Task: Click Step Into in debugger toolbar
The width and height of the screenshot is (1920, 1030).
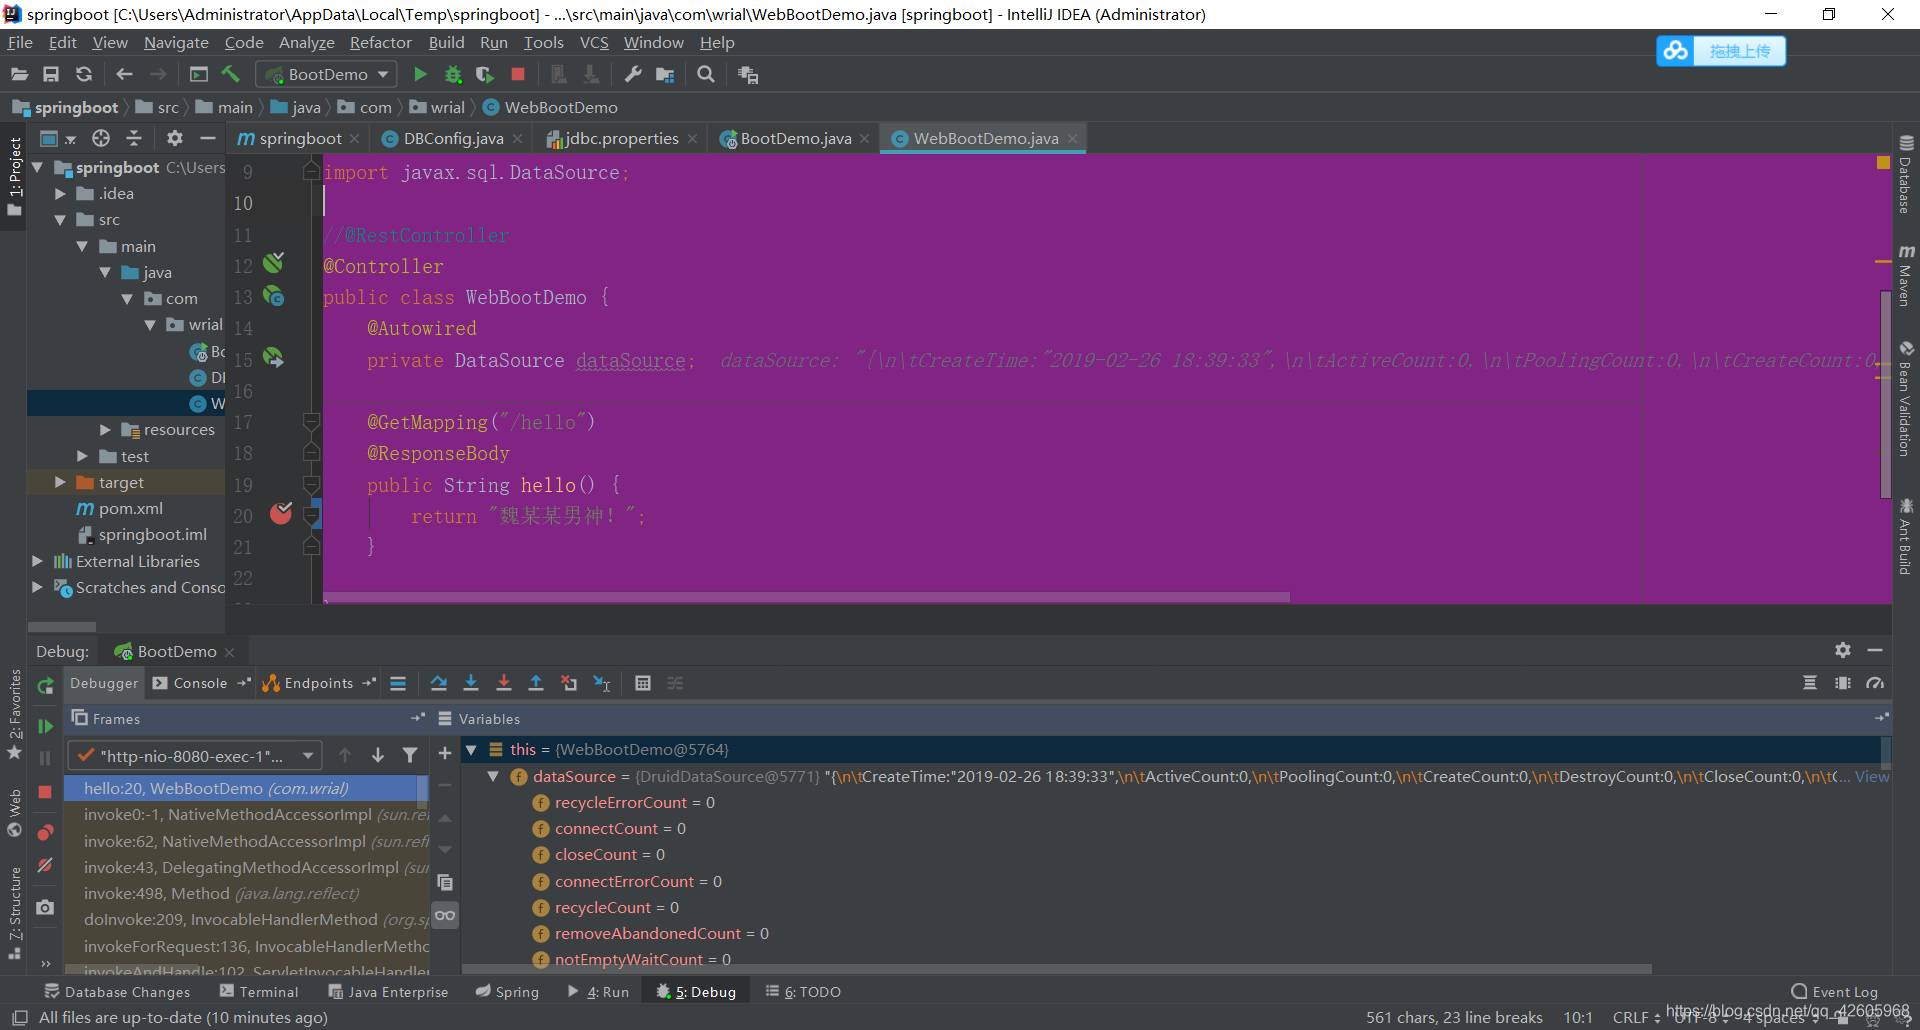Action: (471, 683)
